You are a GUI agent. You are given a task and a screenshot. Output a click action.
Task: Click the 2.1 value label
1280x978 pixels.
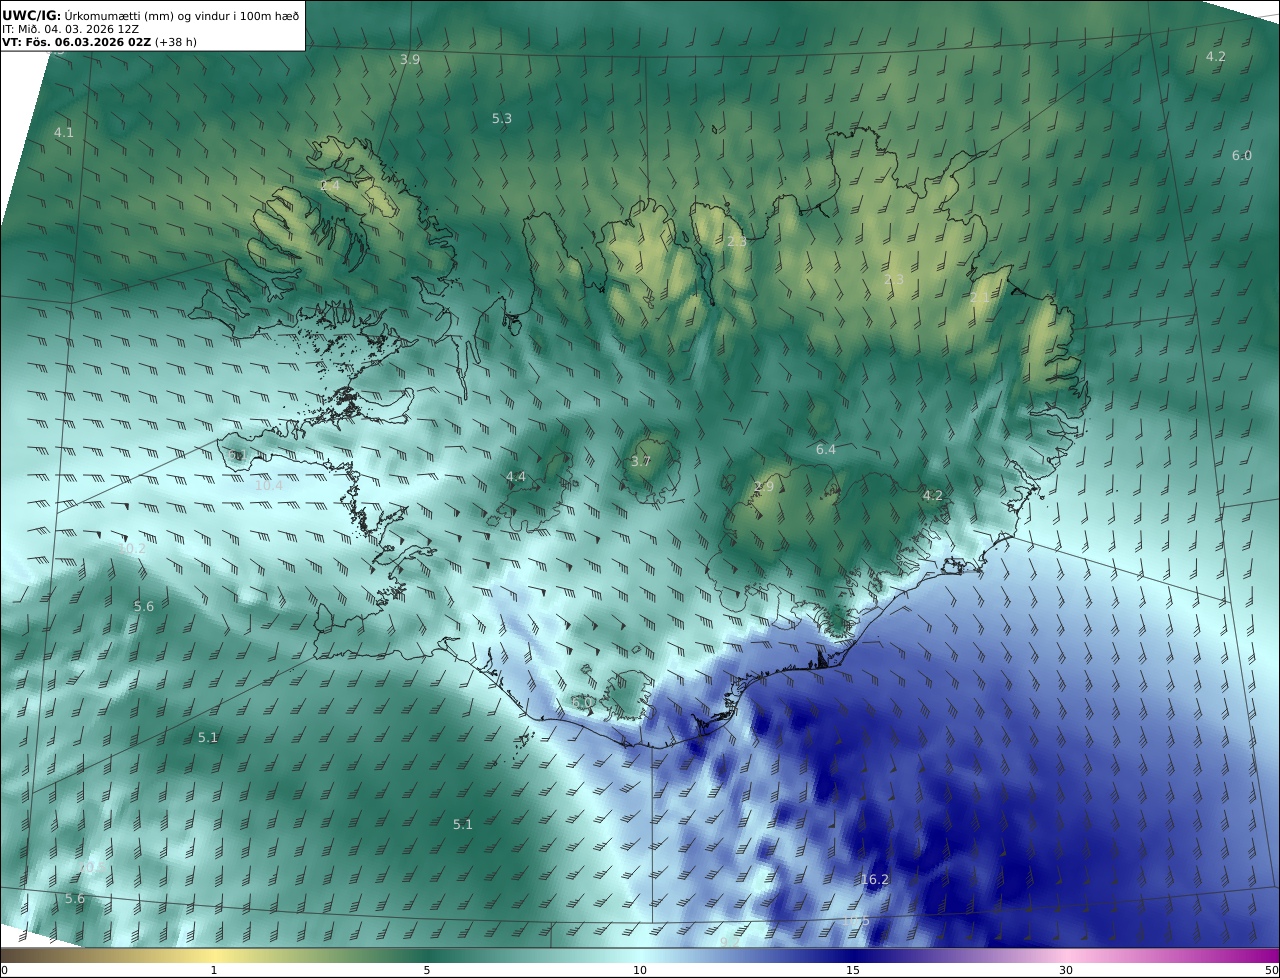(978, 298)
